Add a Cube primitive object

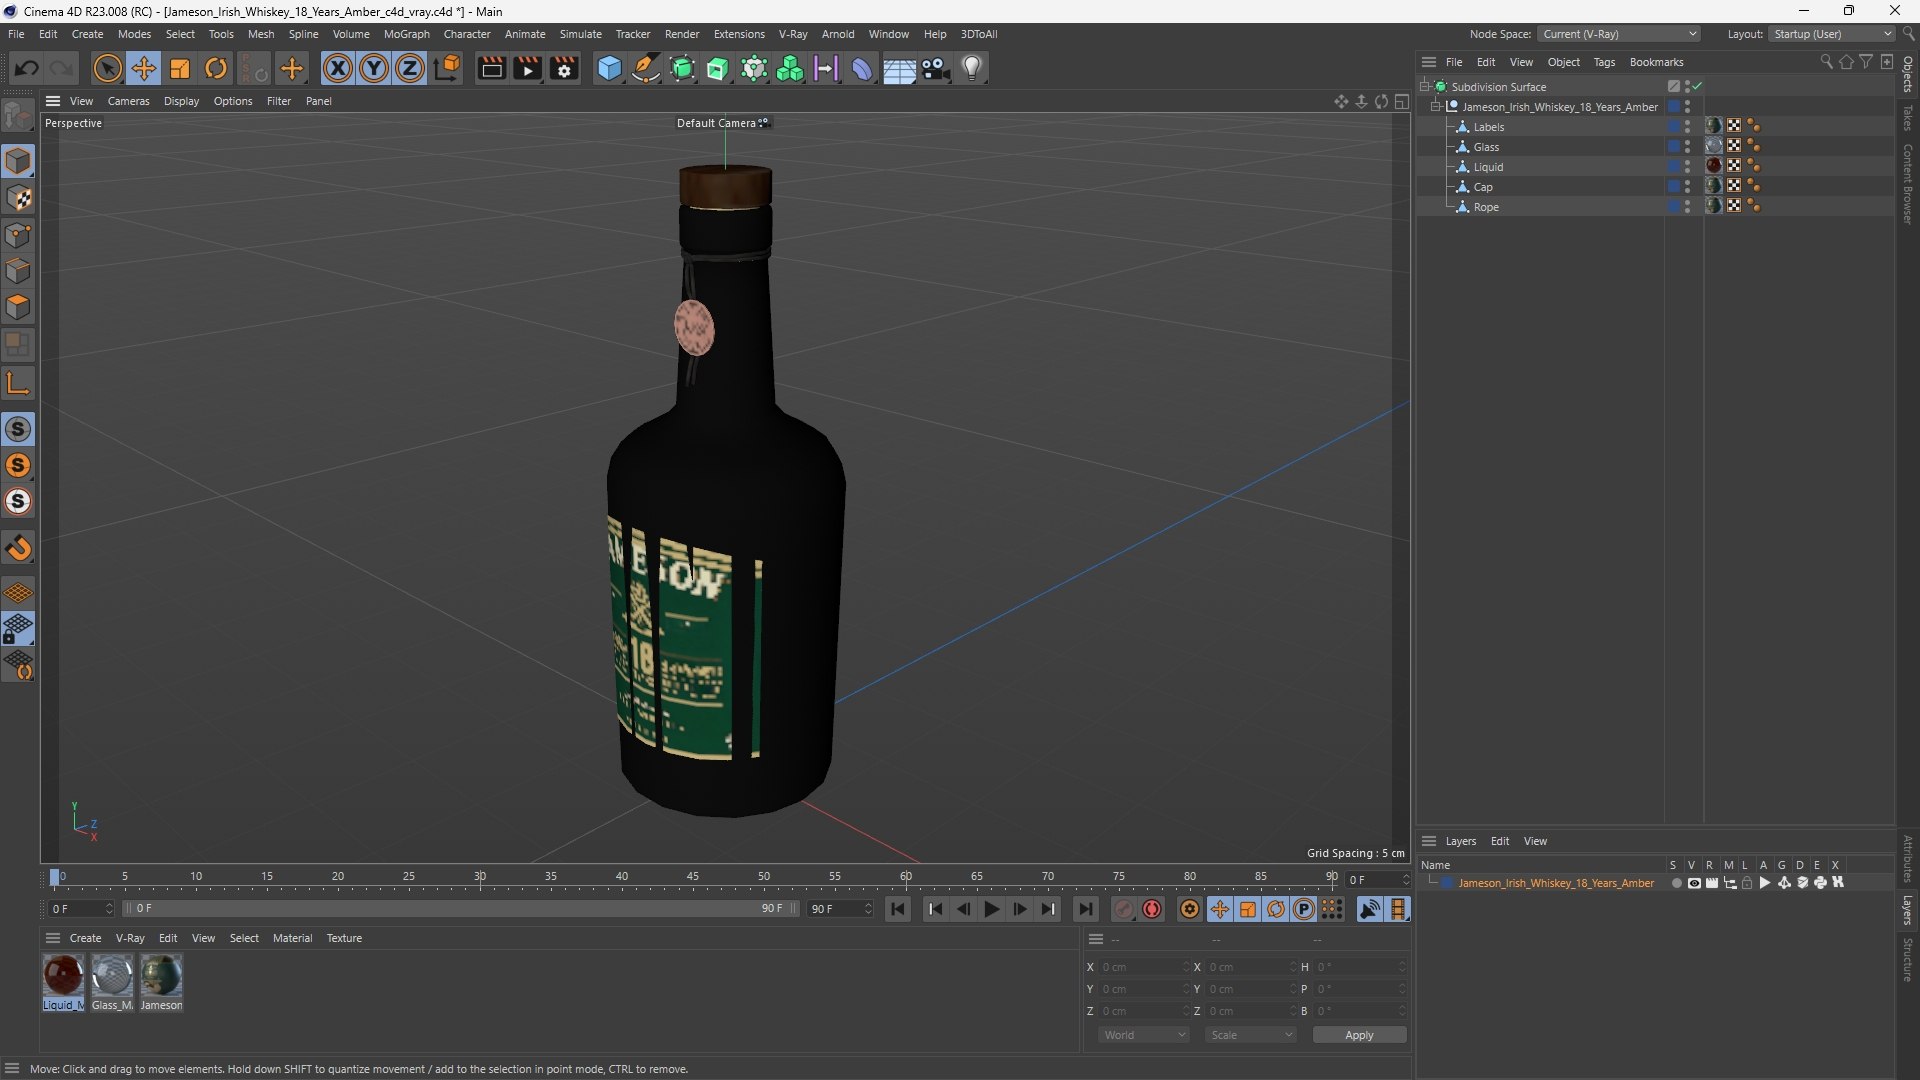pyautogui.click(x=609, y=68)
